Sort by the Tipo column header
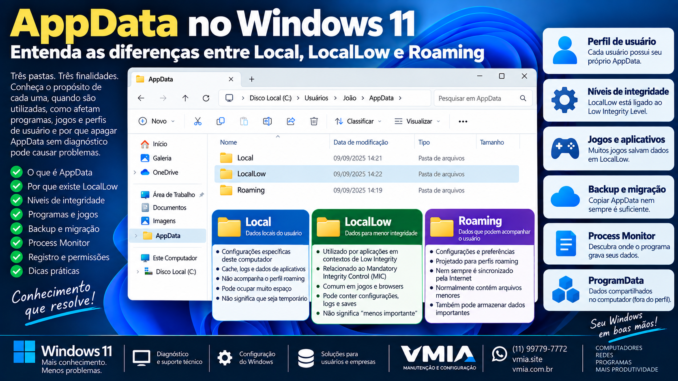678x381 pixels. (424, 142)
